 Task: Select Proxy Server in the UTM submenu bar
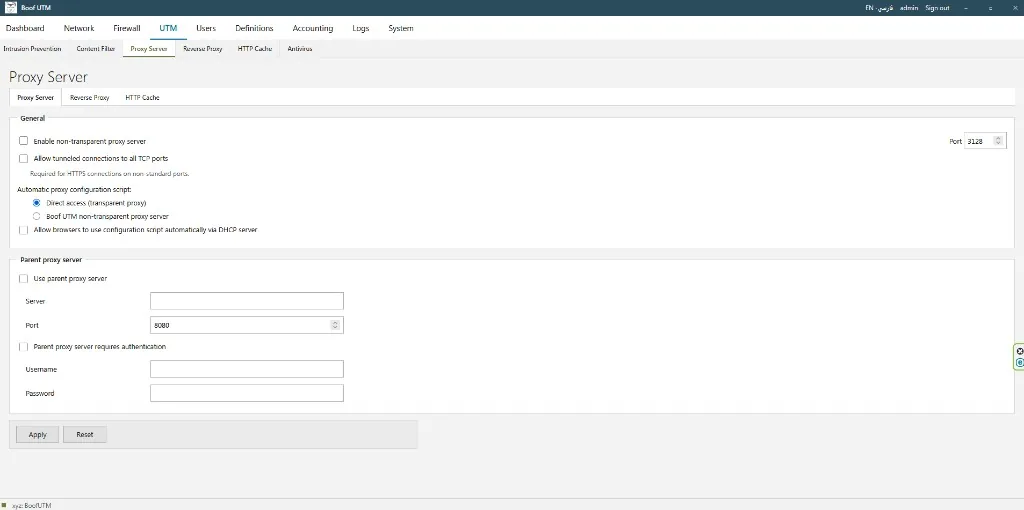(149, 49)
